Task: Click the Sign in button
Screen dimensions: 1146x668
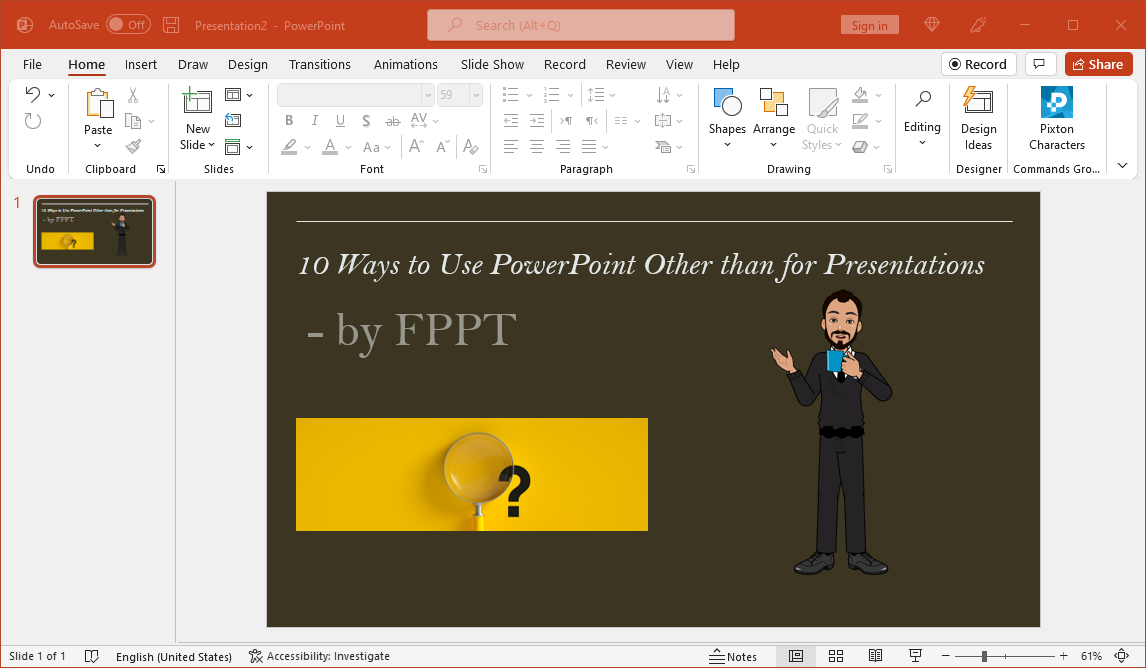Action: point(869,25)
